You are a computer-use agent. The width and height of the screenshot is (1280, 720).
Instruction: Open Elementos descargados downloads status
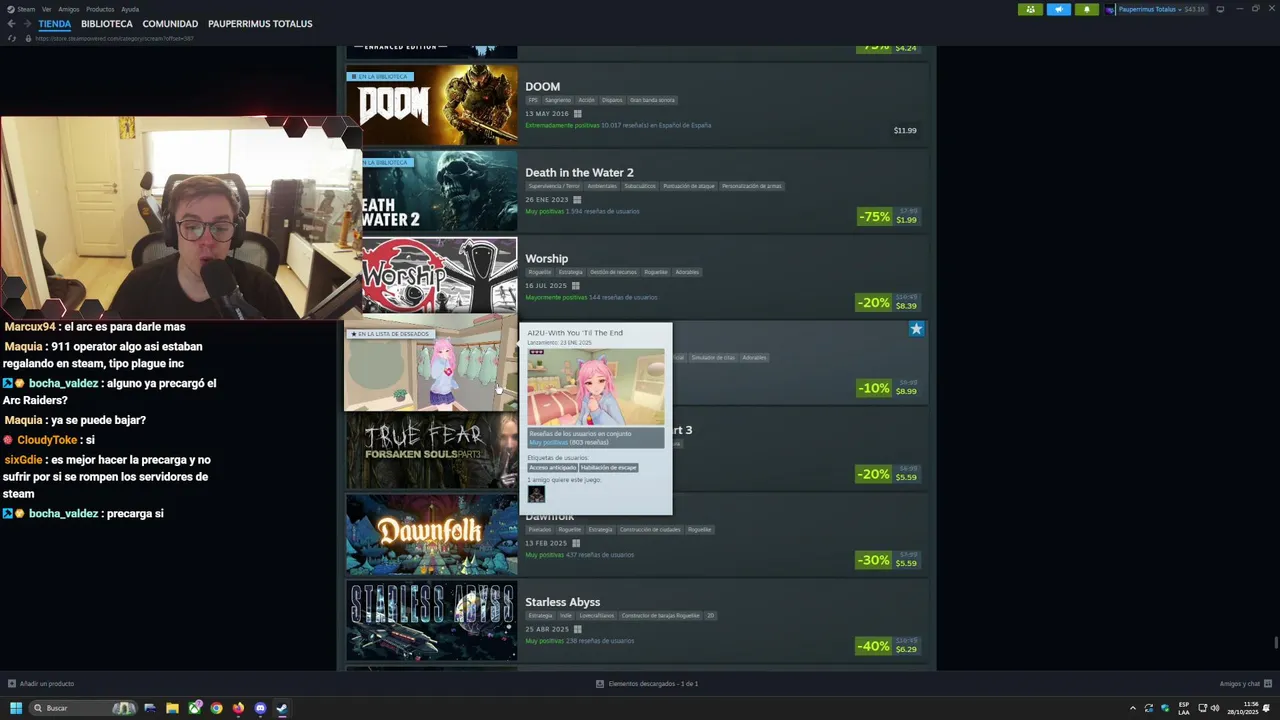click(653, 684)
